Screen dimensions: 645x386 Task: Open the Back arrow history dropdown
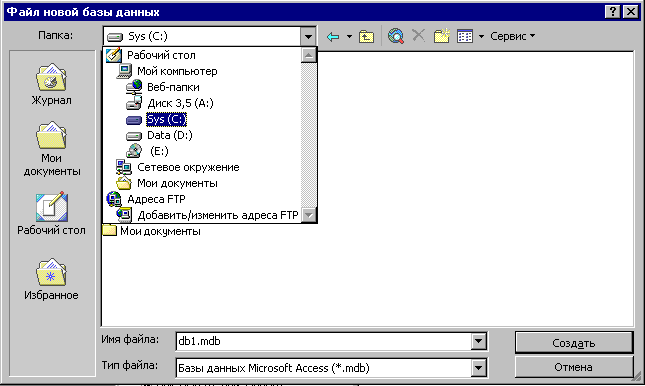click(x=349, y=37)
